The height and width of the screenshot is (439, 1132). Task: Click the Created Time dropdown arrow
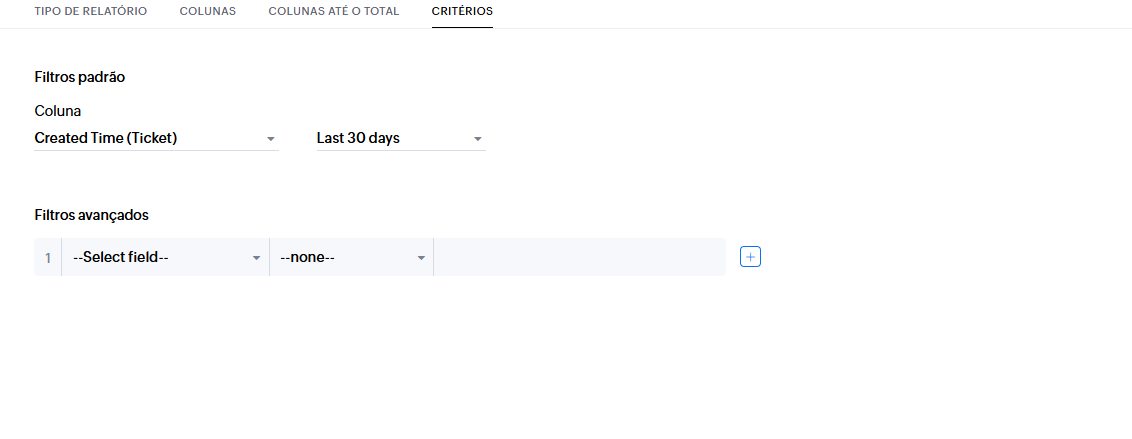pos(271,139)
